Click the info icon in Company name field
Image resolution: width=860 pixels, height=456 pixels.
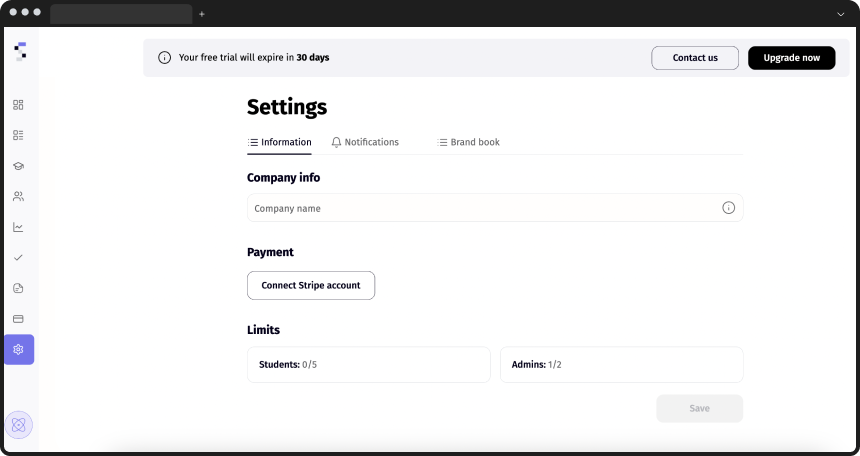coord(728,208)
